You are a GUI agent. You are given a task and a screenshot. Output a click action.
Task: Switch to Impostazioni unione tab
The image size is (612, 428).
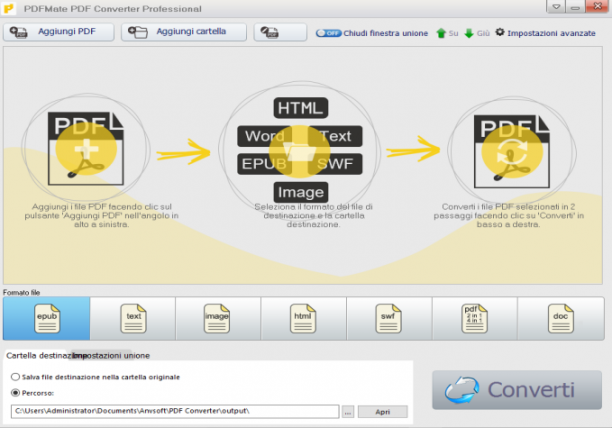[x=111, y=355]
